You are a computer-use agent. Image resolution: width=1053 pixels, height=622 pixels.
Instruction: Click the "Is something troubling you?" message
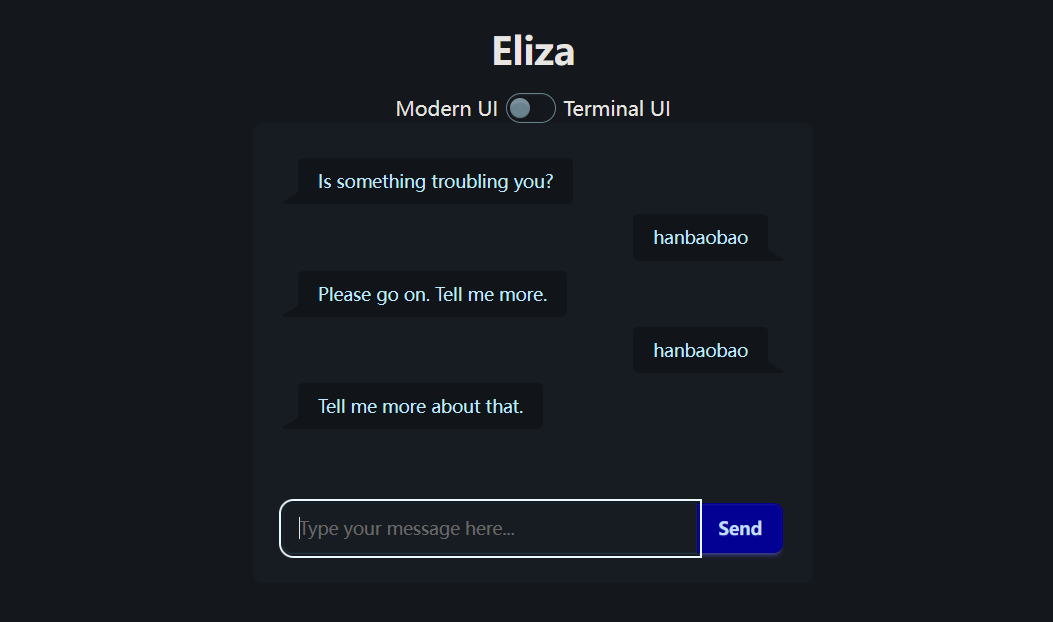pos(435,181)
